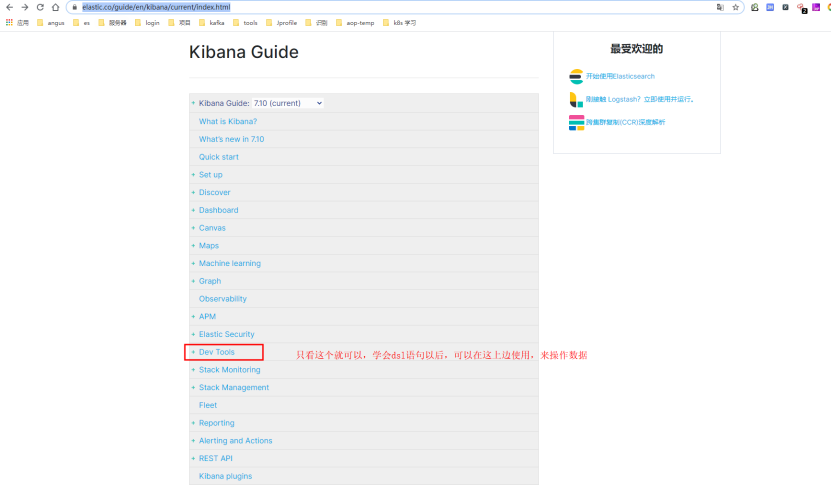Expand the Maps section plus sign
This screenshot has height=485, width=831.
(193, 245)
